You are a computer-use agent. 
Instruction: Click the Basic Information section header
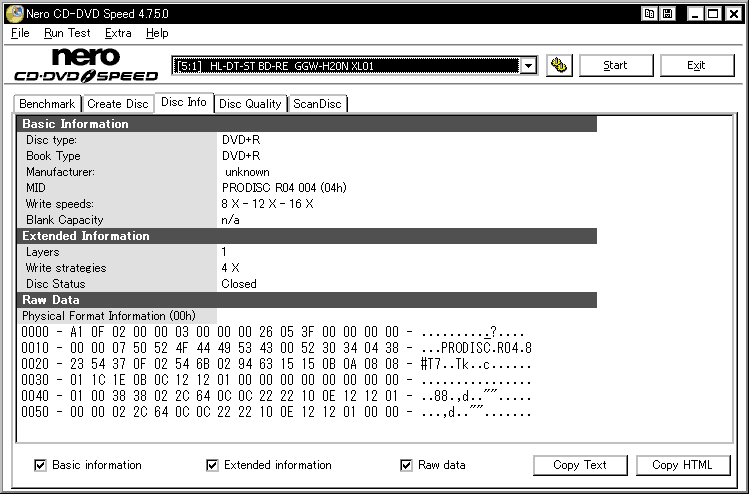tap(307, 124)
